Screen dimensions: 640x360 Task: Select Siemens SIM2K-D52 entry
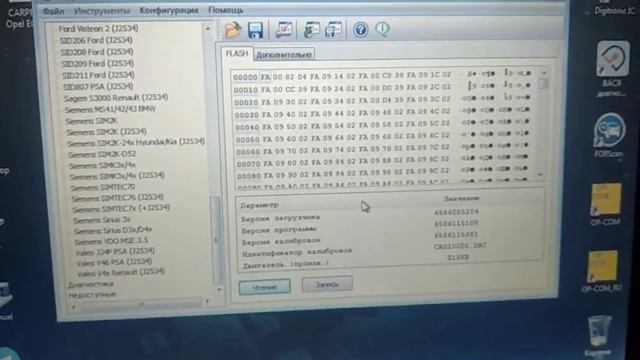coord(102,154)
